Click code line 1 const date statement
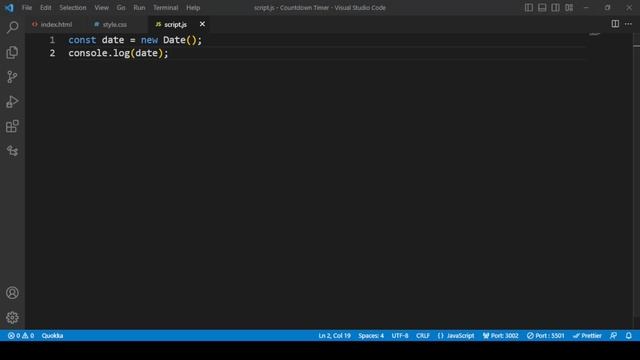 coord(135,40)
